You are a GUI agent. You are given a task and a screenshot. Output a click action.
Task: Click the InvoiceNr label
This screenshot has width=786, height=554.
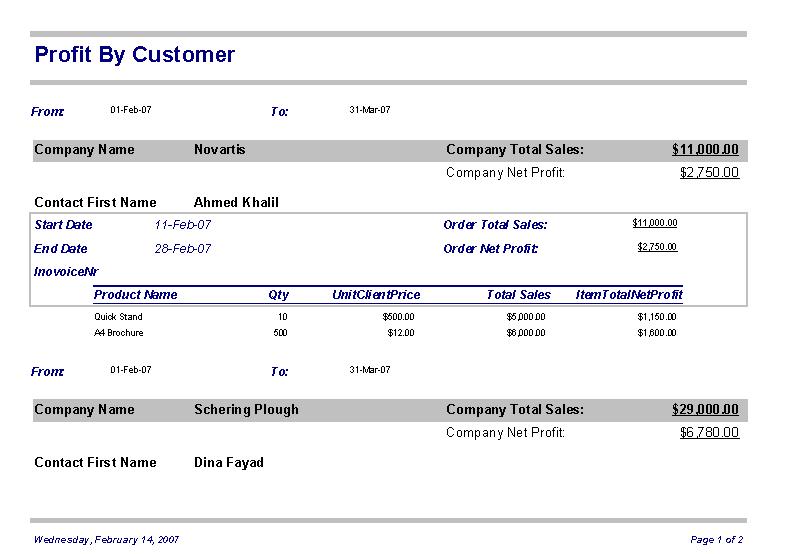[66, 272]
